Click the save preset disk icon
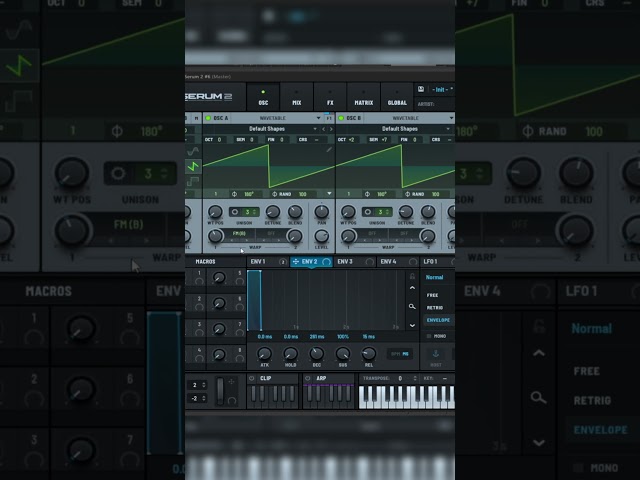The height and width of the screenshot is (480, 640). coord(421,89)
